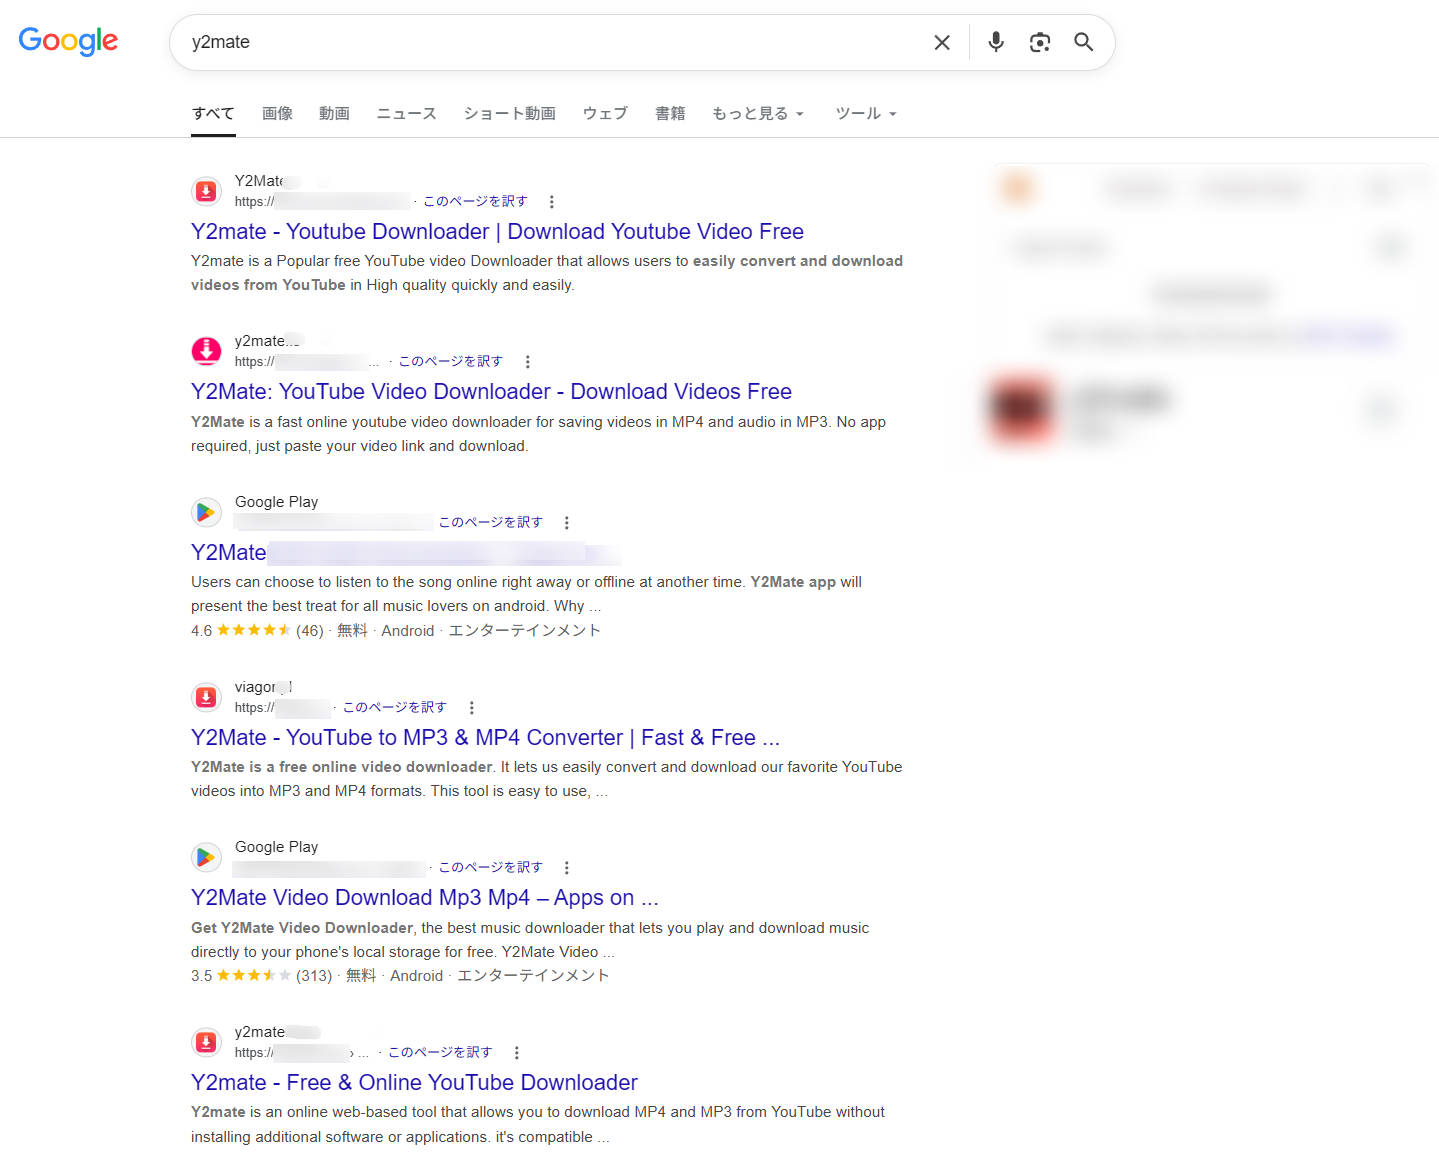Click Google Play icon above Y2Mate app result
The height and width of the screenshot is (1164, 1439).
click(x=206, y=512)
